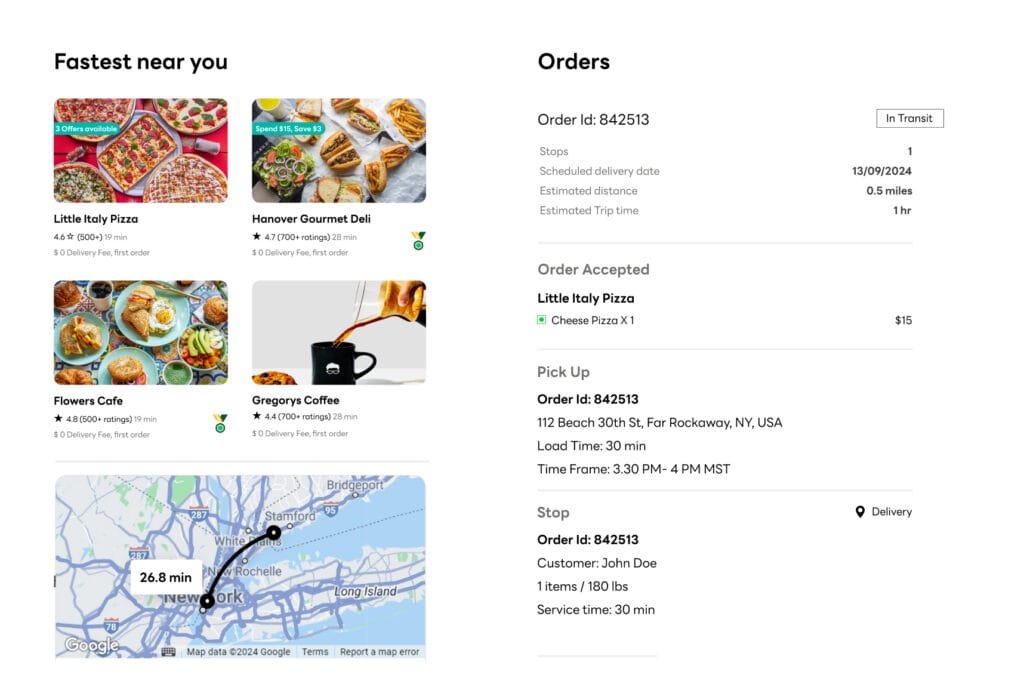Viewport: 1024px width, 684px height.
Task: Click the medal badge beside Flowers Cafe
Action: 220,423
